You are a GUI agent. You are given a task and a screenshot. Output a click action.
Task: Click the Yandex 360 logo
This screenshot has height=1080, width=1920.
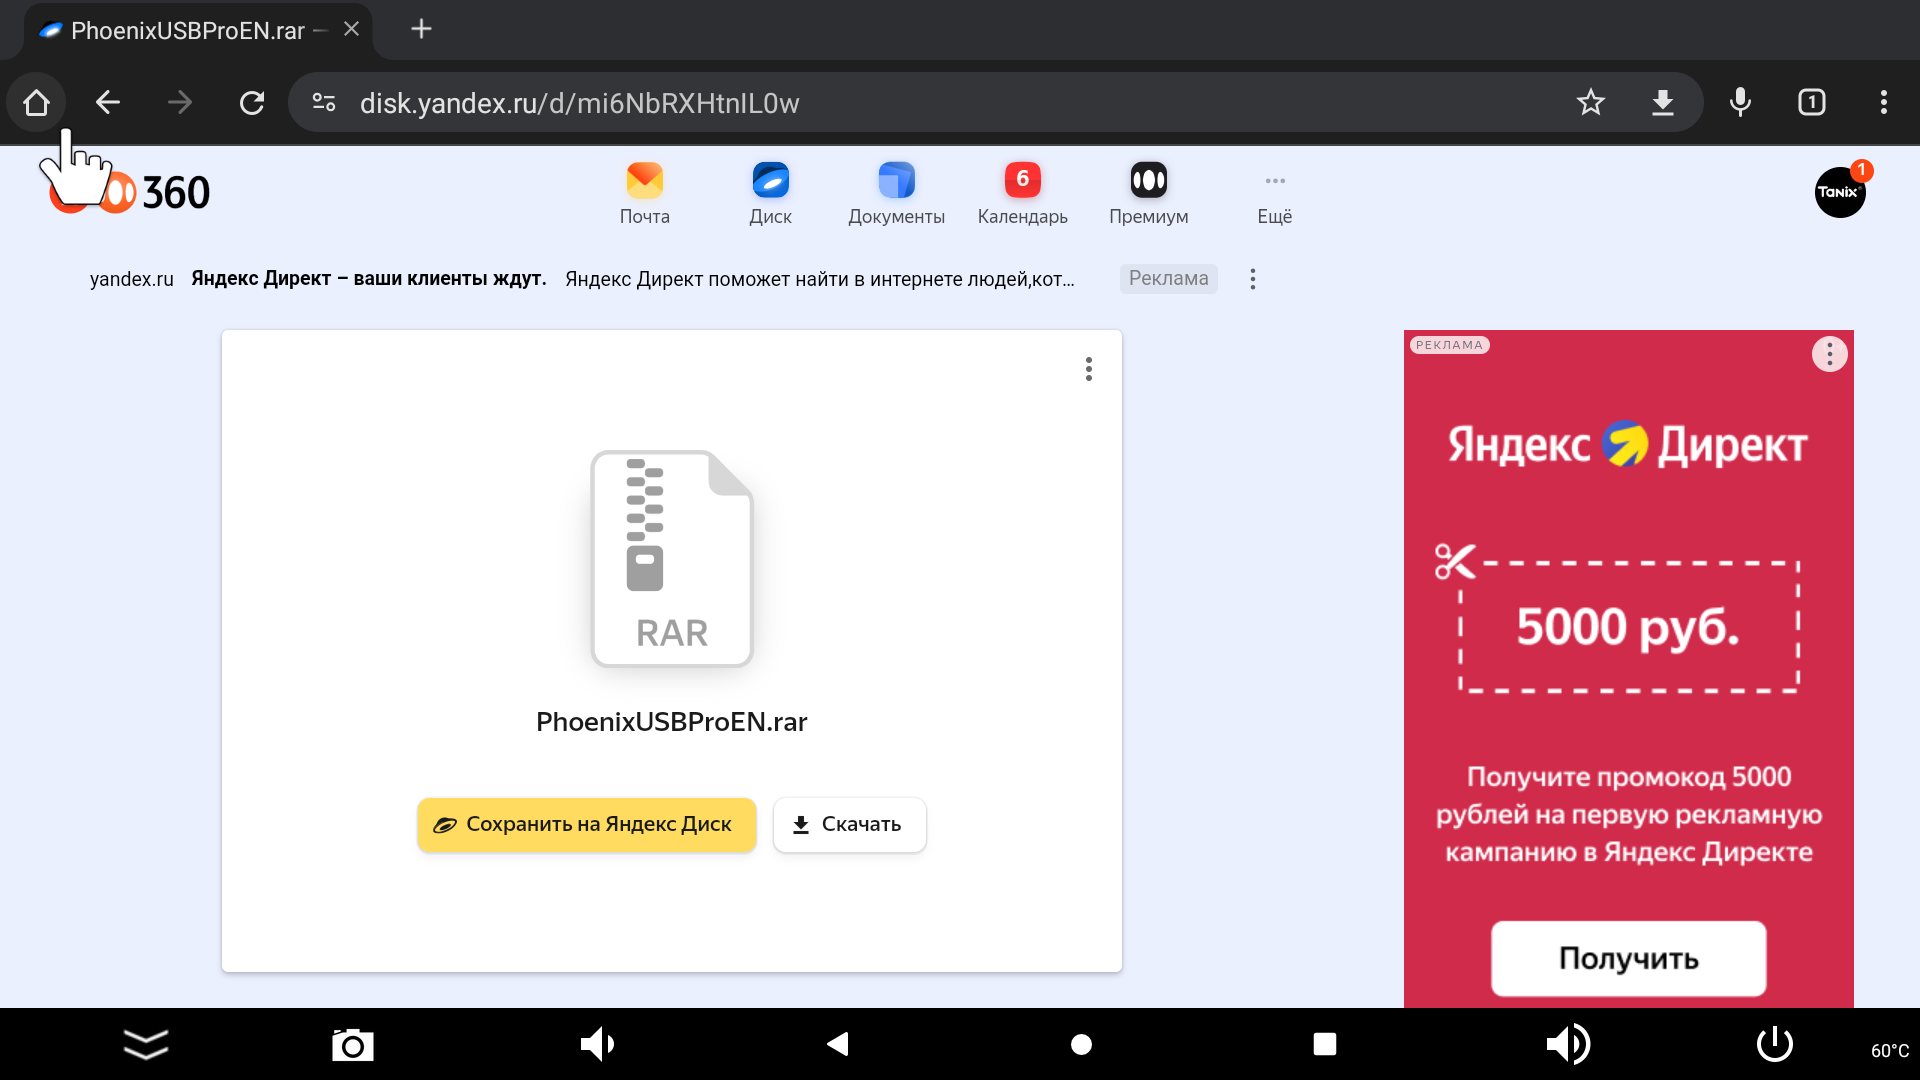130,192
